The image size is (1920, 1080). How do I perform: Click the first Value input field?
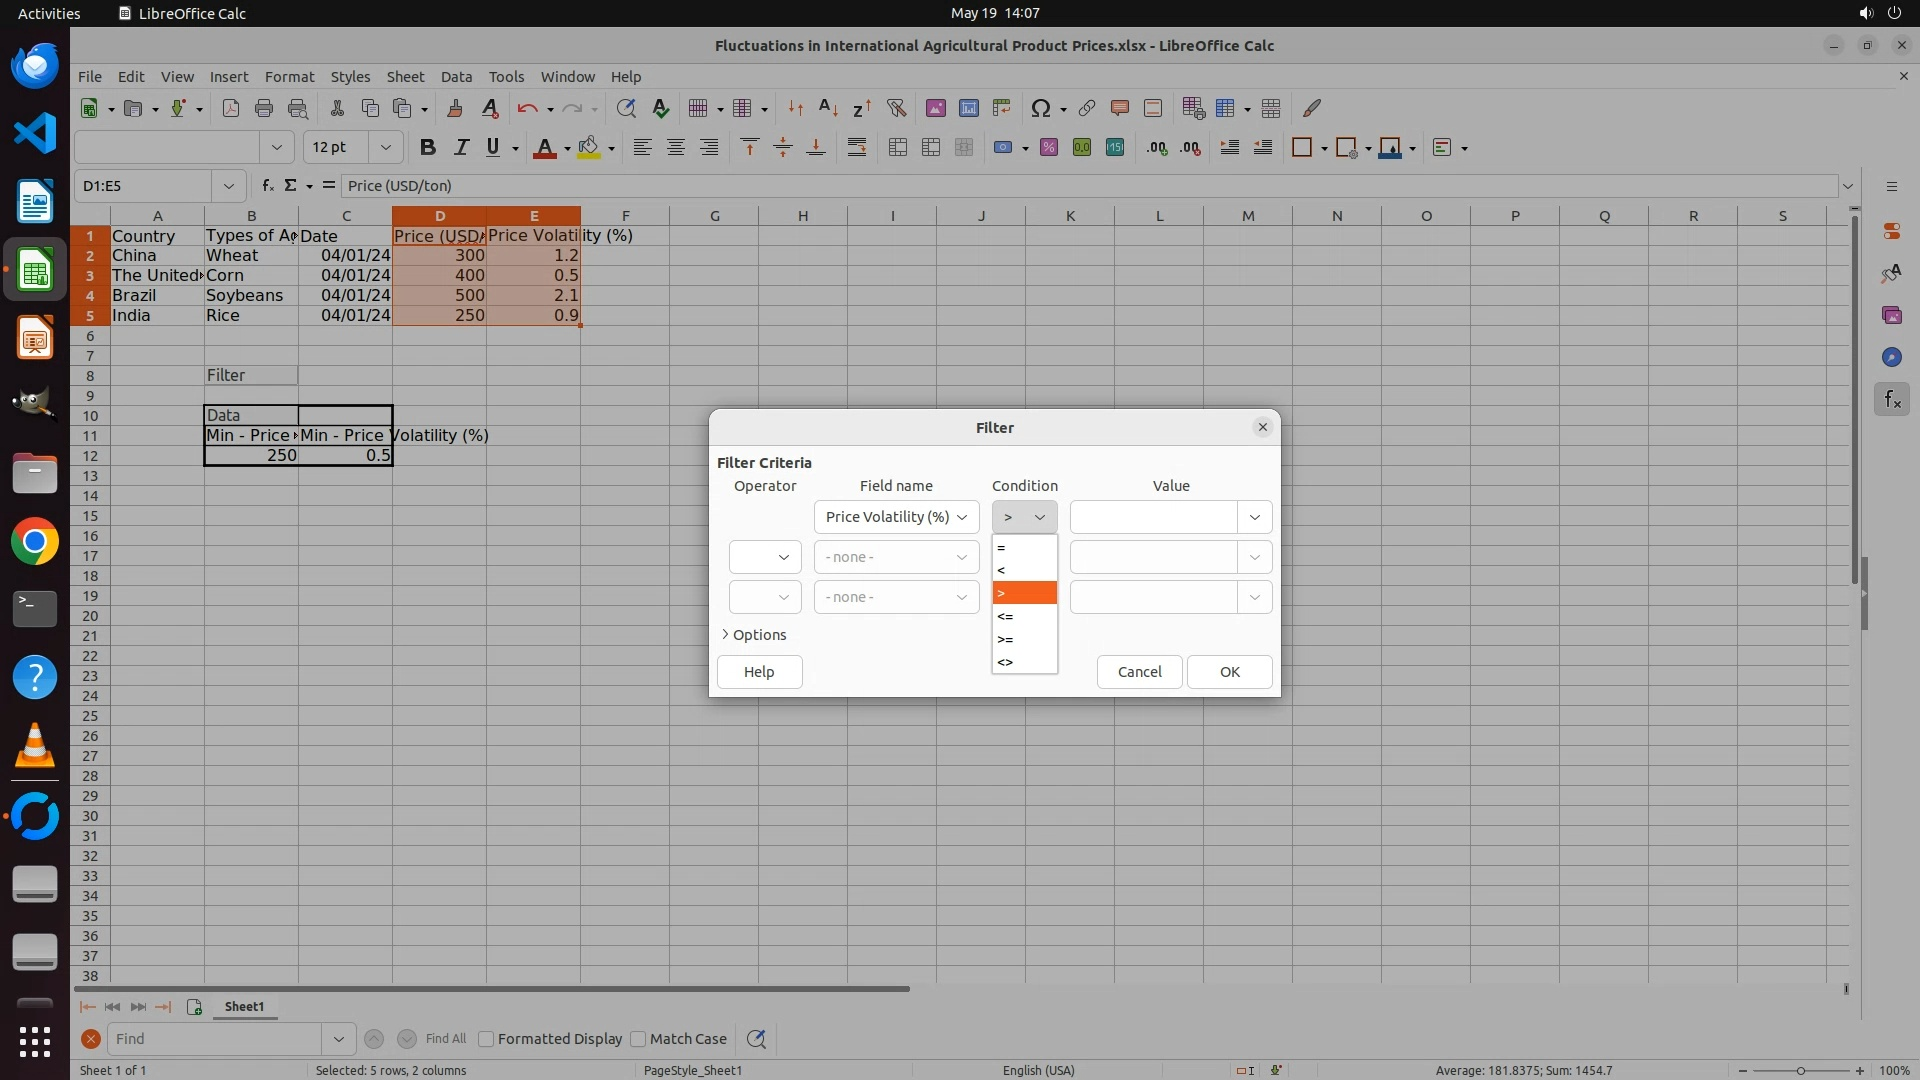click(x=1153, y=517)
